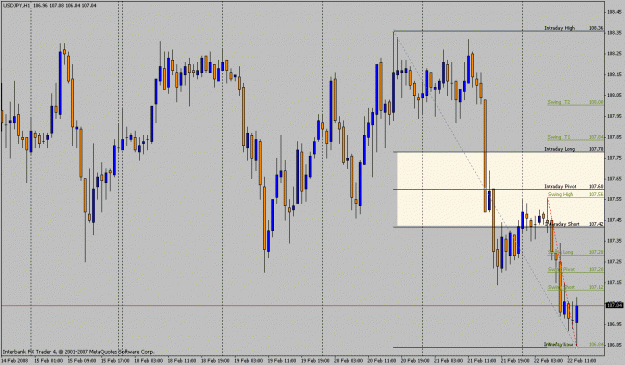Viewport: 625px width, 365px height.
Task: Click the 18 Feb 19:00 time label
Action: coord(215,361)
